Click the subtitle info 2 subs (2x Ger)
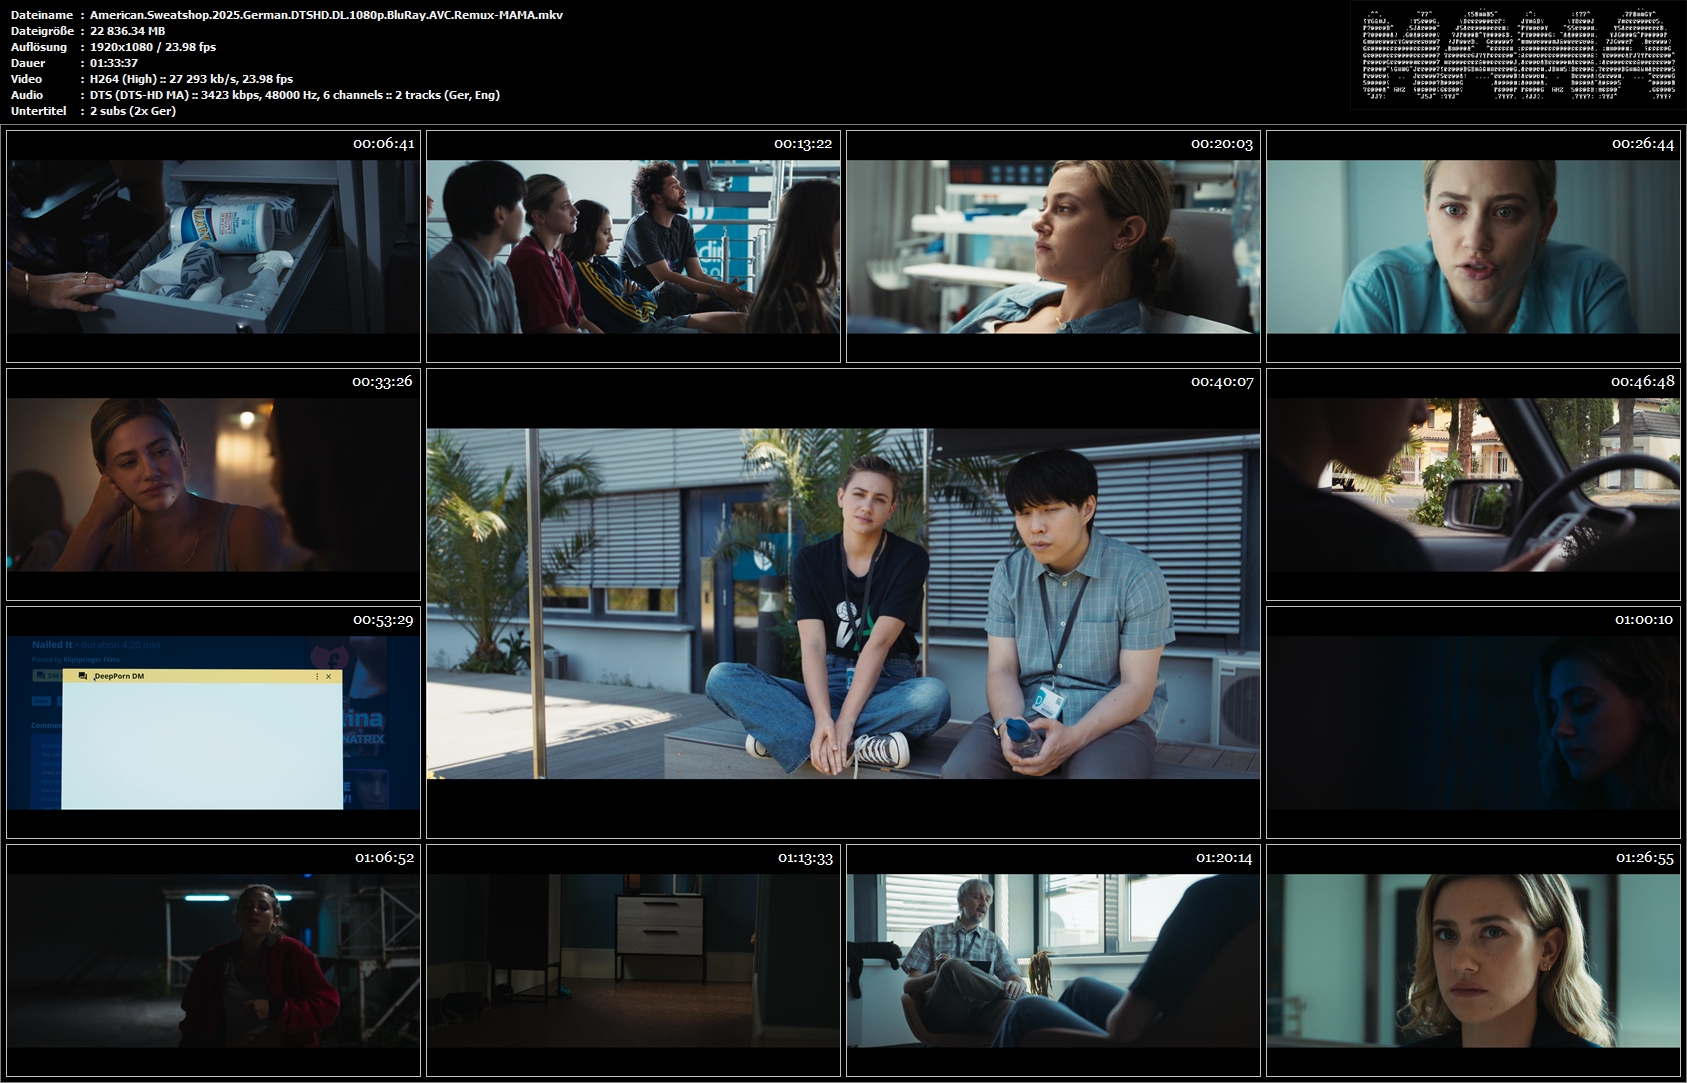Image resolution: width=1687 pixels, height=1083 pixels. (133, 111)
